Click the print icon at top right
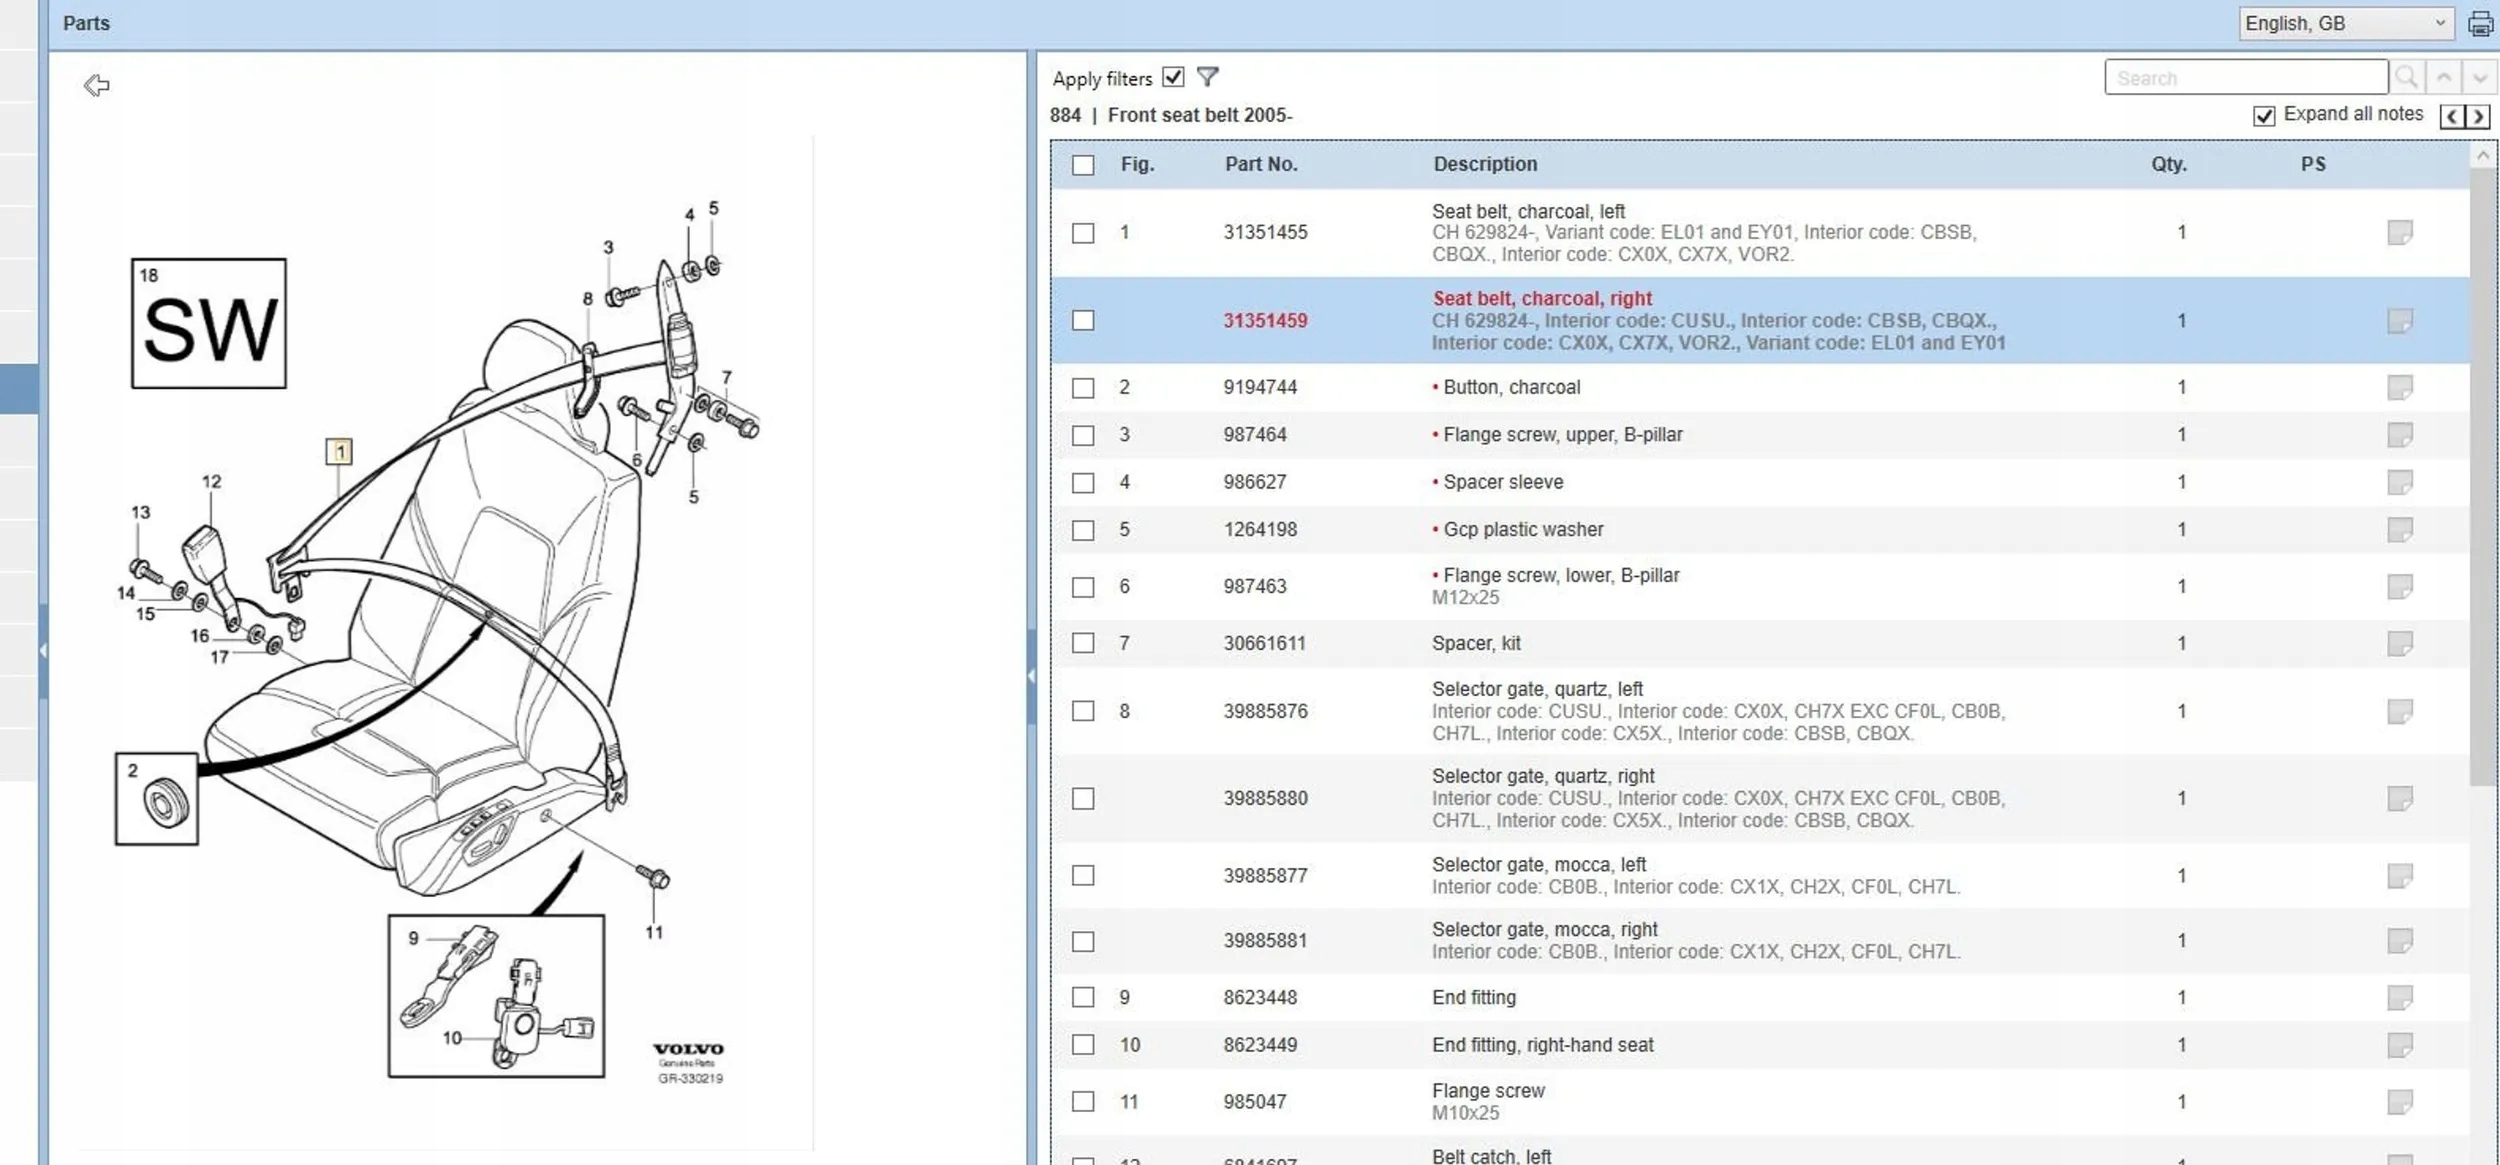The height and width of the screenshot is (1165, 2500). pyautogui.click(x=2480, y=24)
